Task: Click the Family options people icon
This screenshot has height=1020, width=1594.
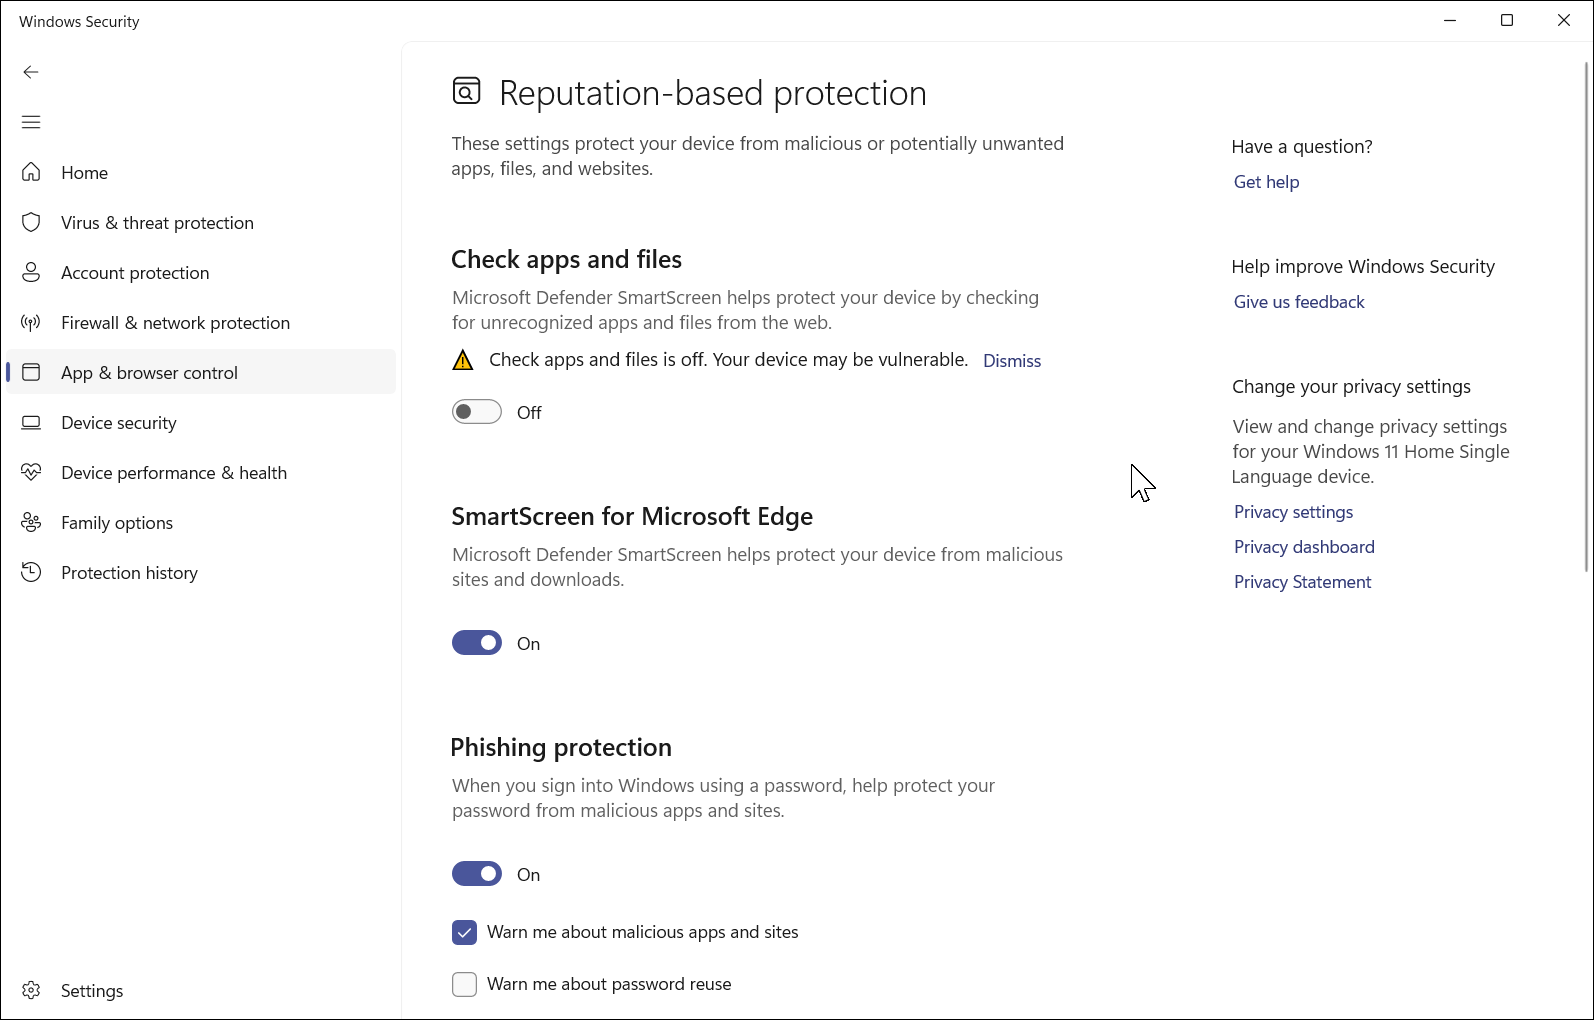Action: point(32,522)
